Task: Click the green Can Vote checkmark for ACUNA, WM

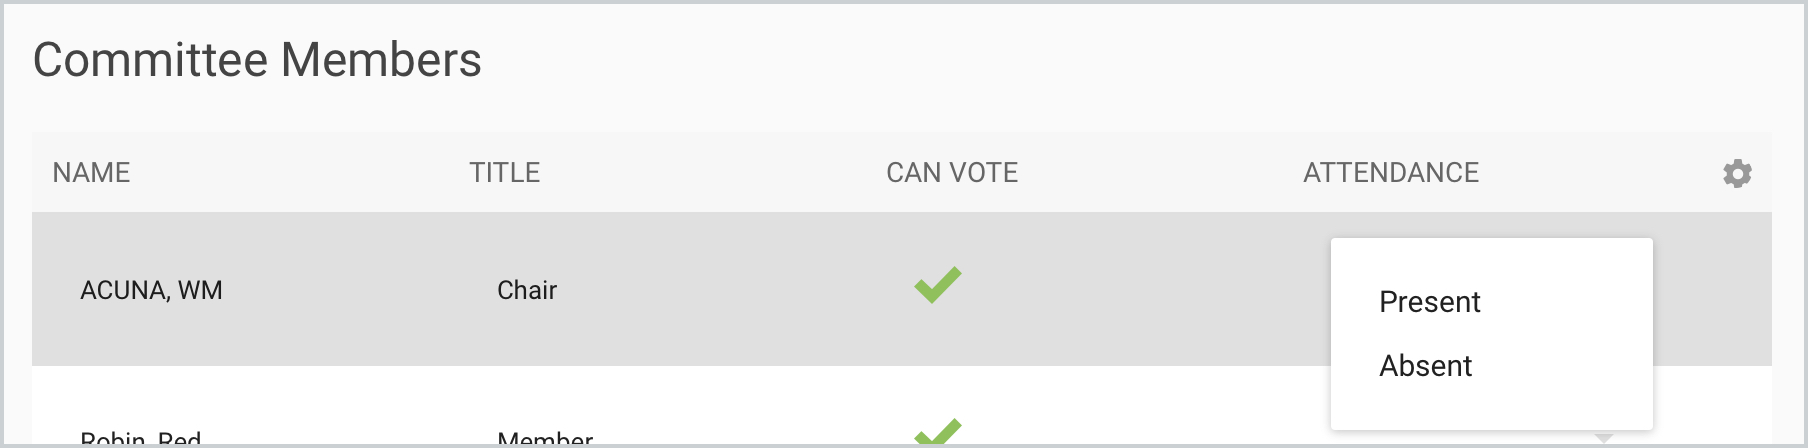Action: pos(937,286)
